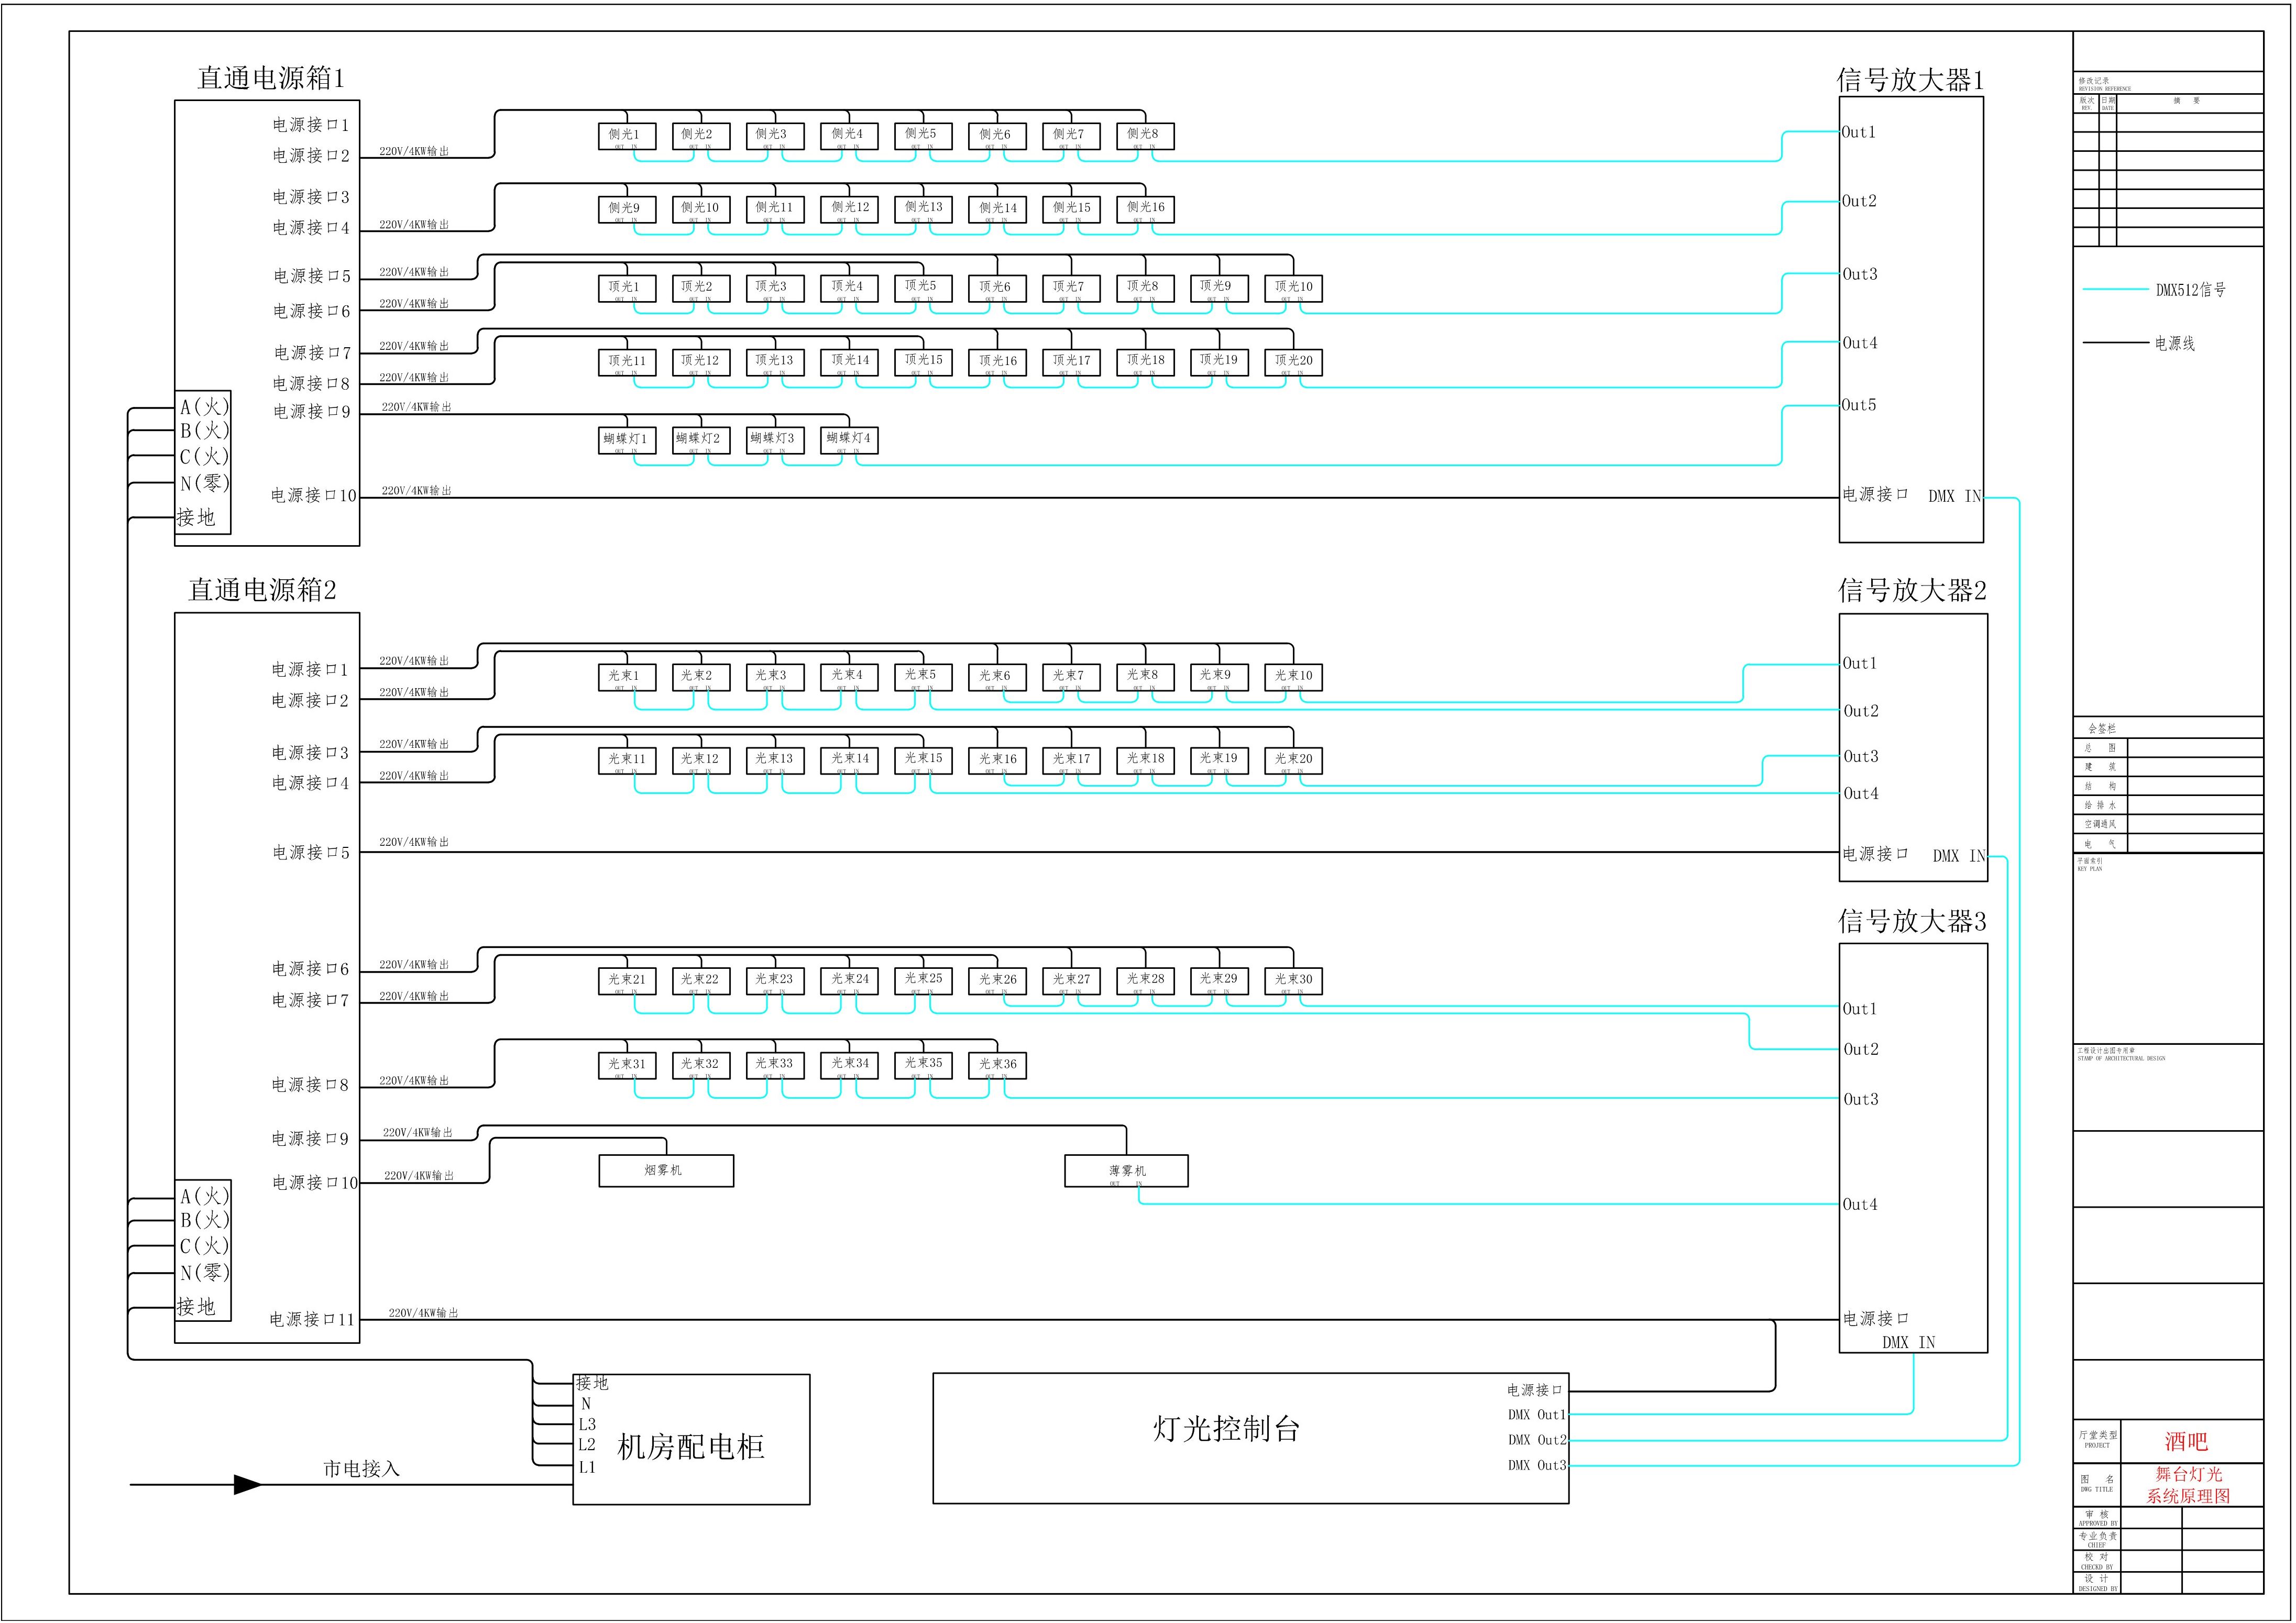Image resolution: width=2296 pixels, height=1623 pixels.
Task: Select the 直通电源箱2 title
Action: pos(262,590)
